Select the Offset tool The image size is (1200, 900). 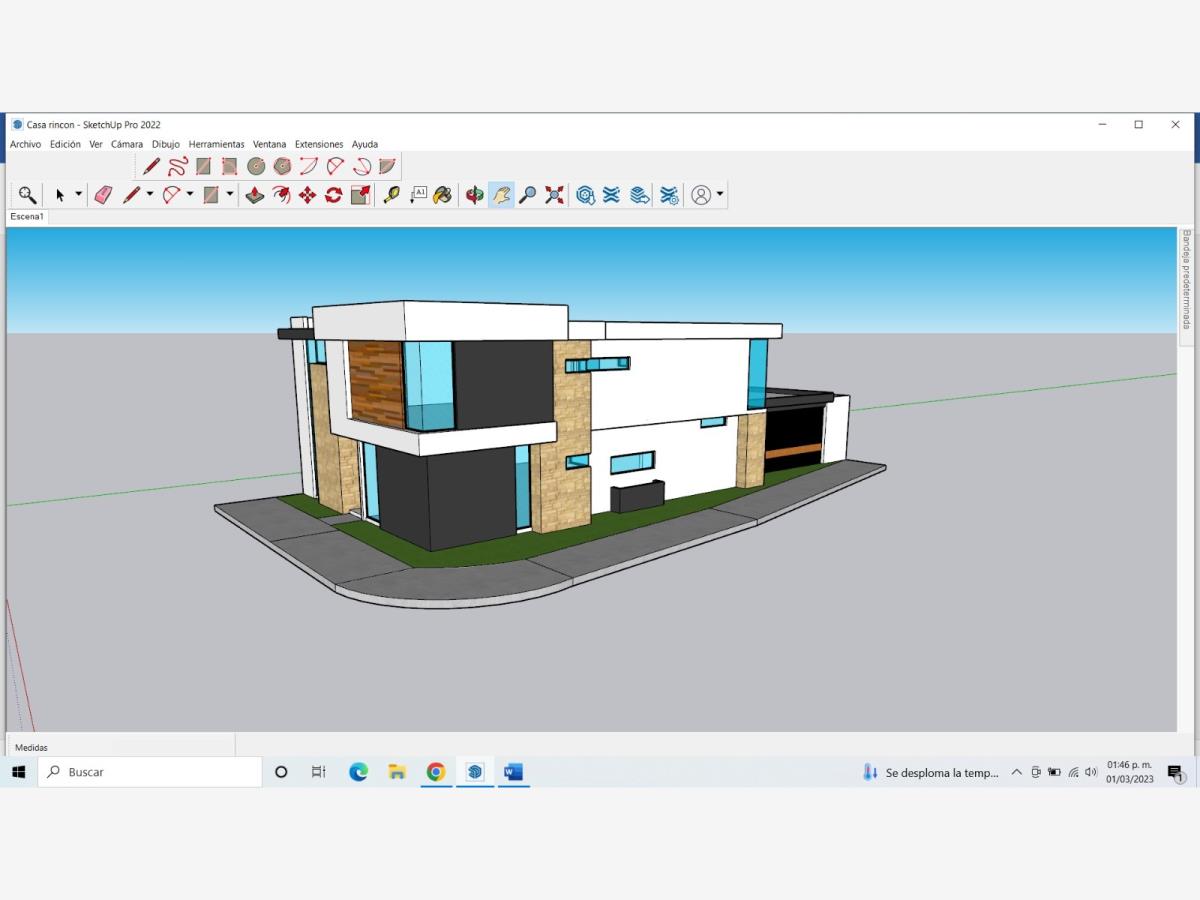coord(281,195)
